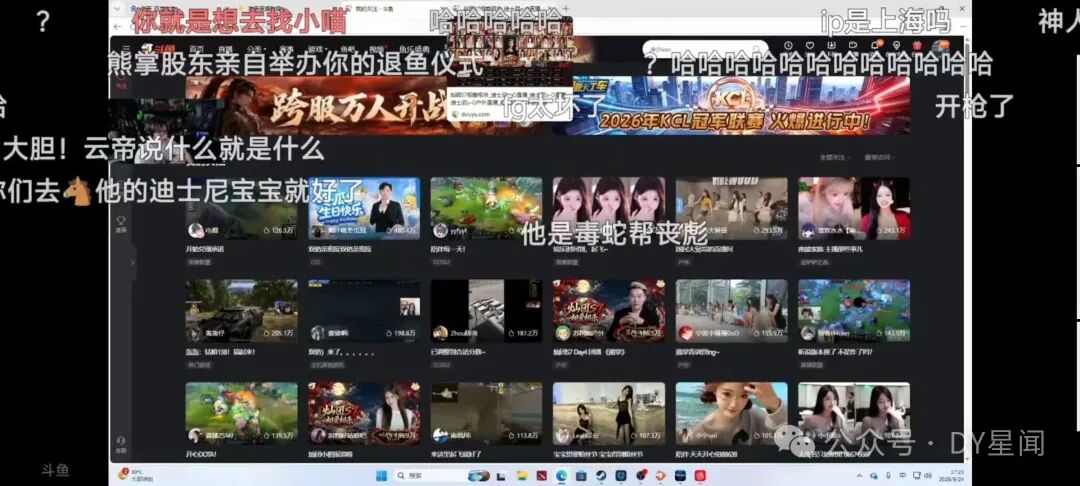
Task: Open customer service headset icon in sidebar
Action: click(x=122, y=443)
